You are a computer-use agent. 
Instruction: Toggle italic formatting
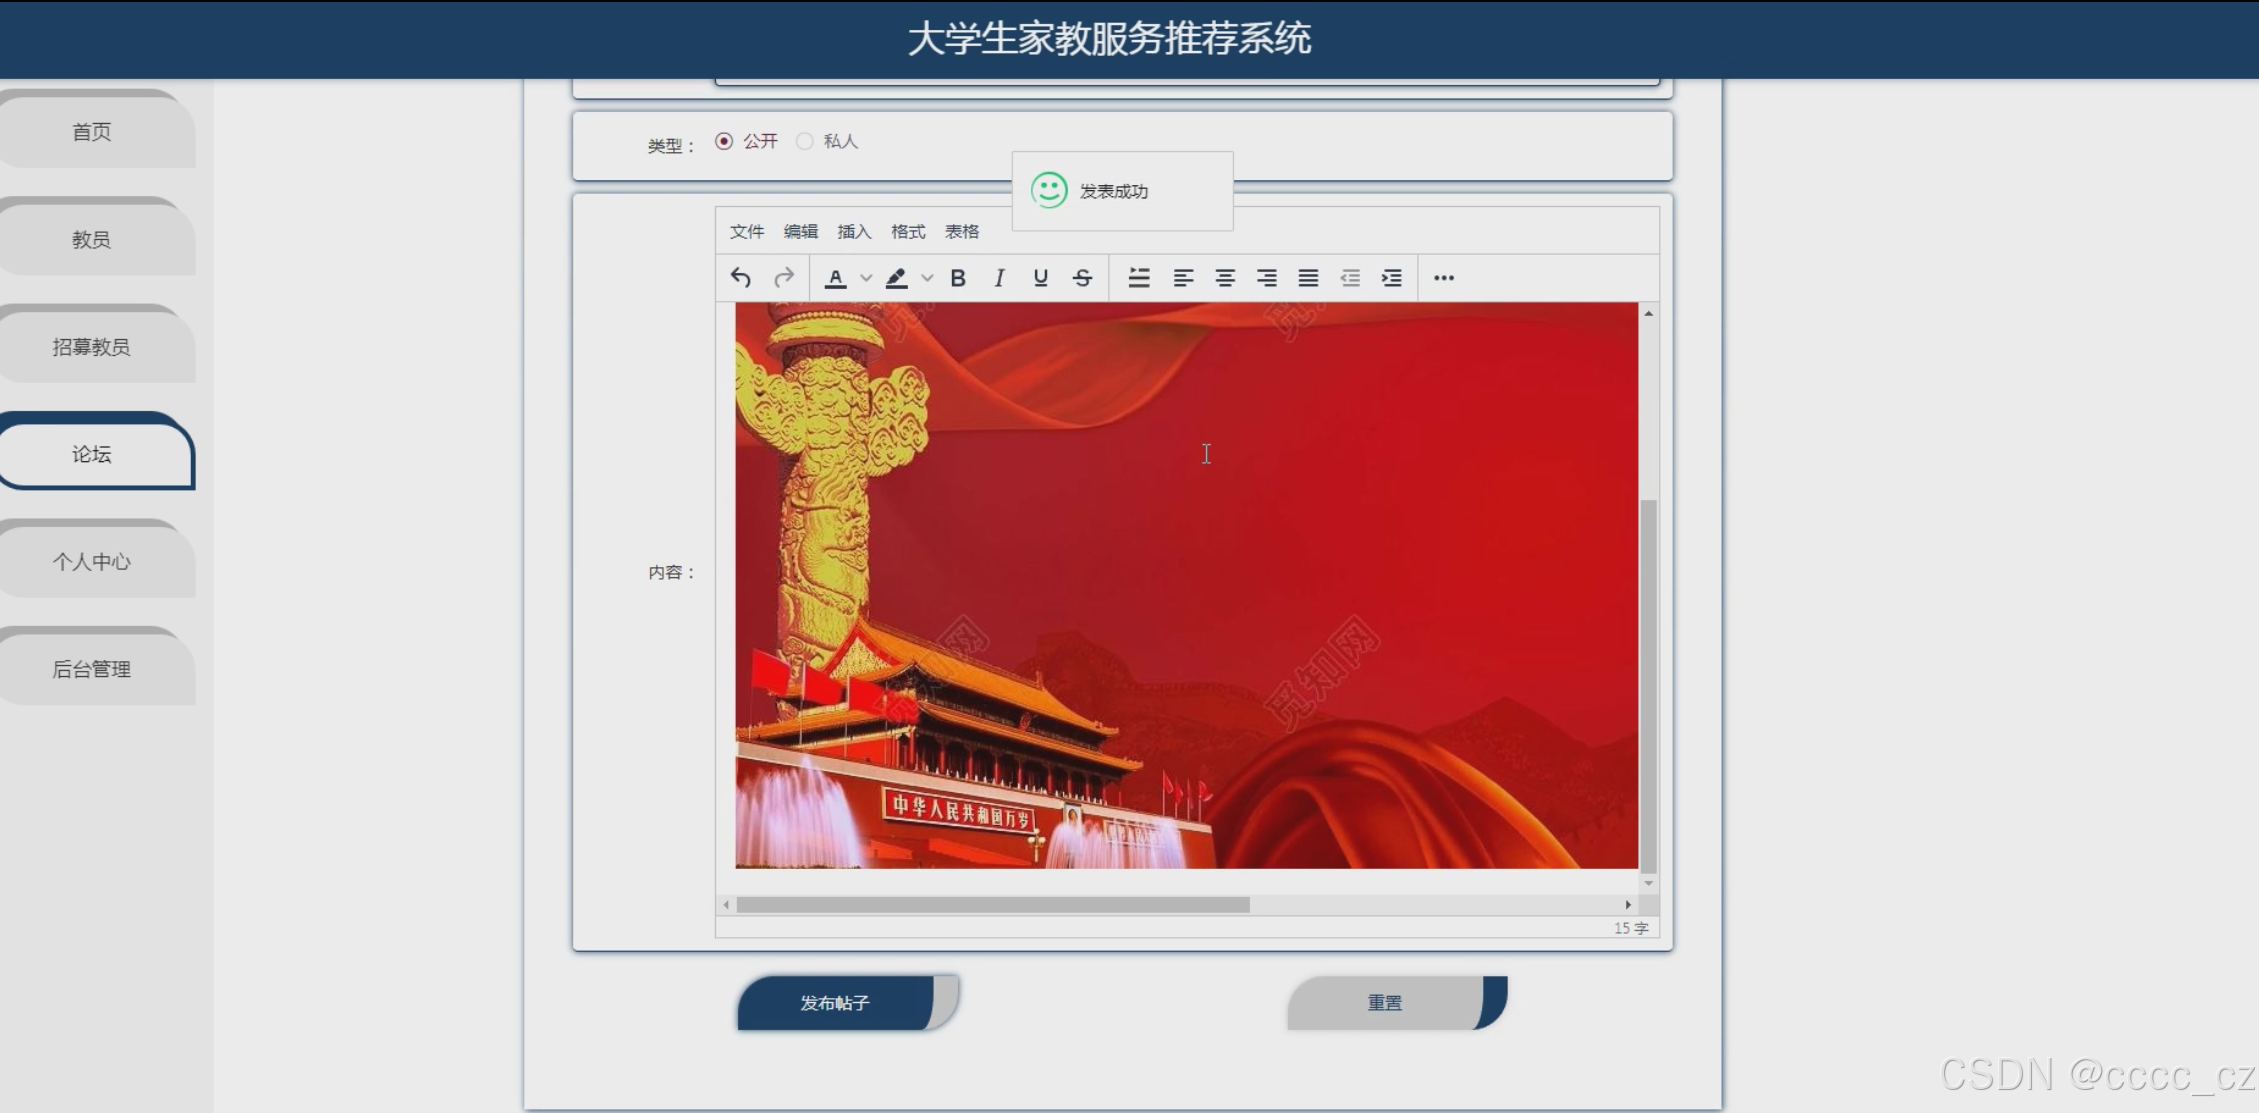[x=998, y=278]
